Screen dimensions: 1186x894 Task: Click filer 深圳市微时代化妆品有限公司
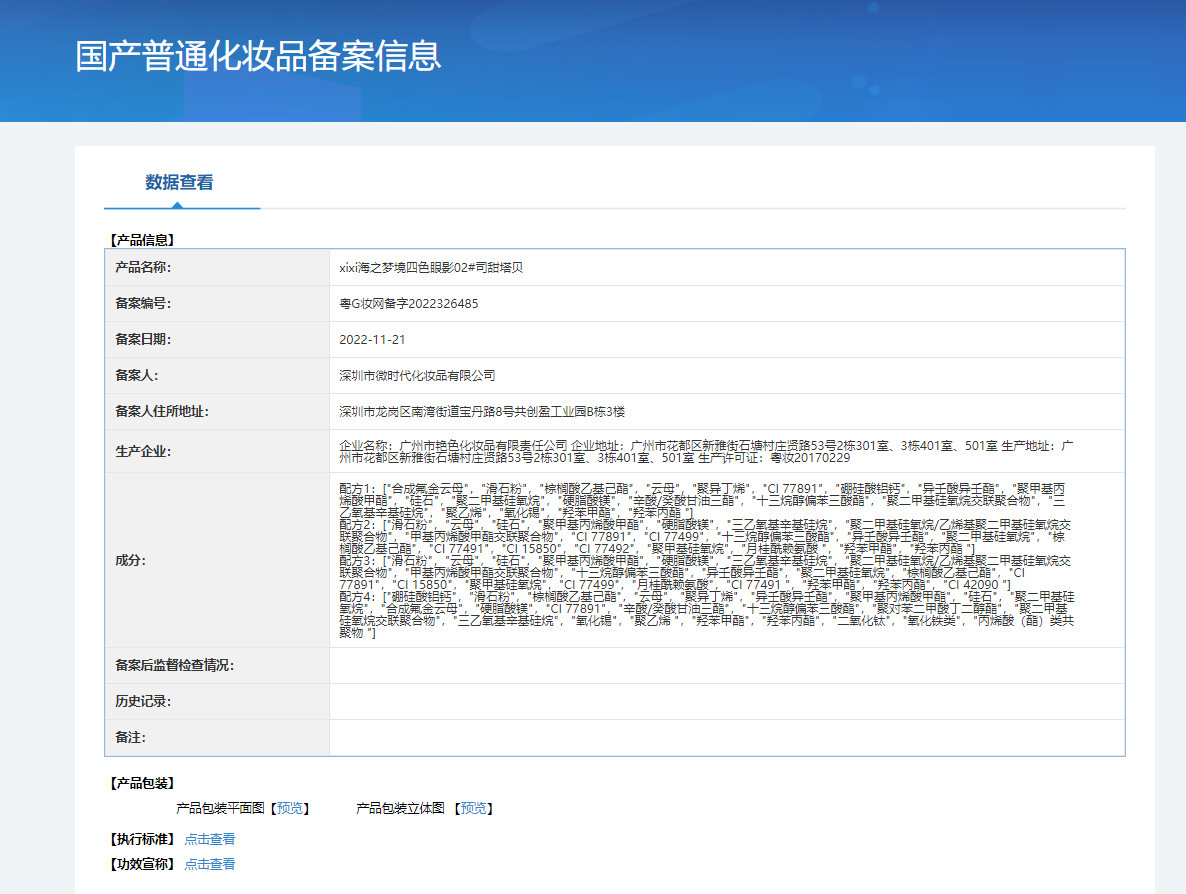pyautogui.click(x=417, y=376)
